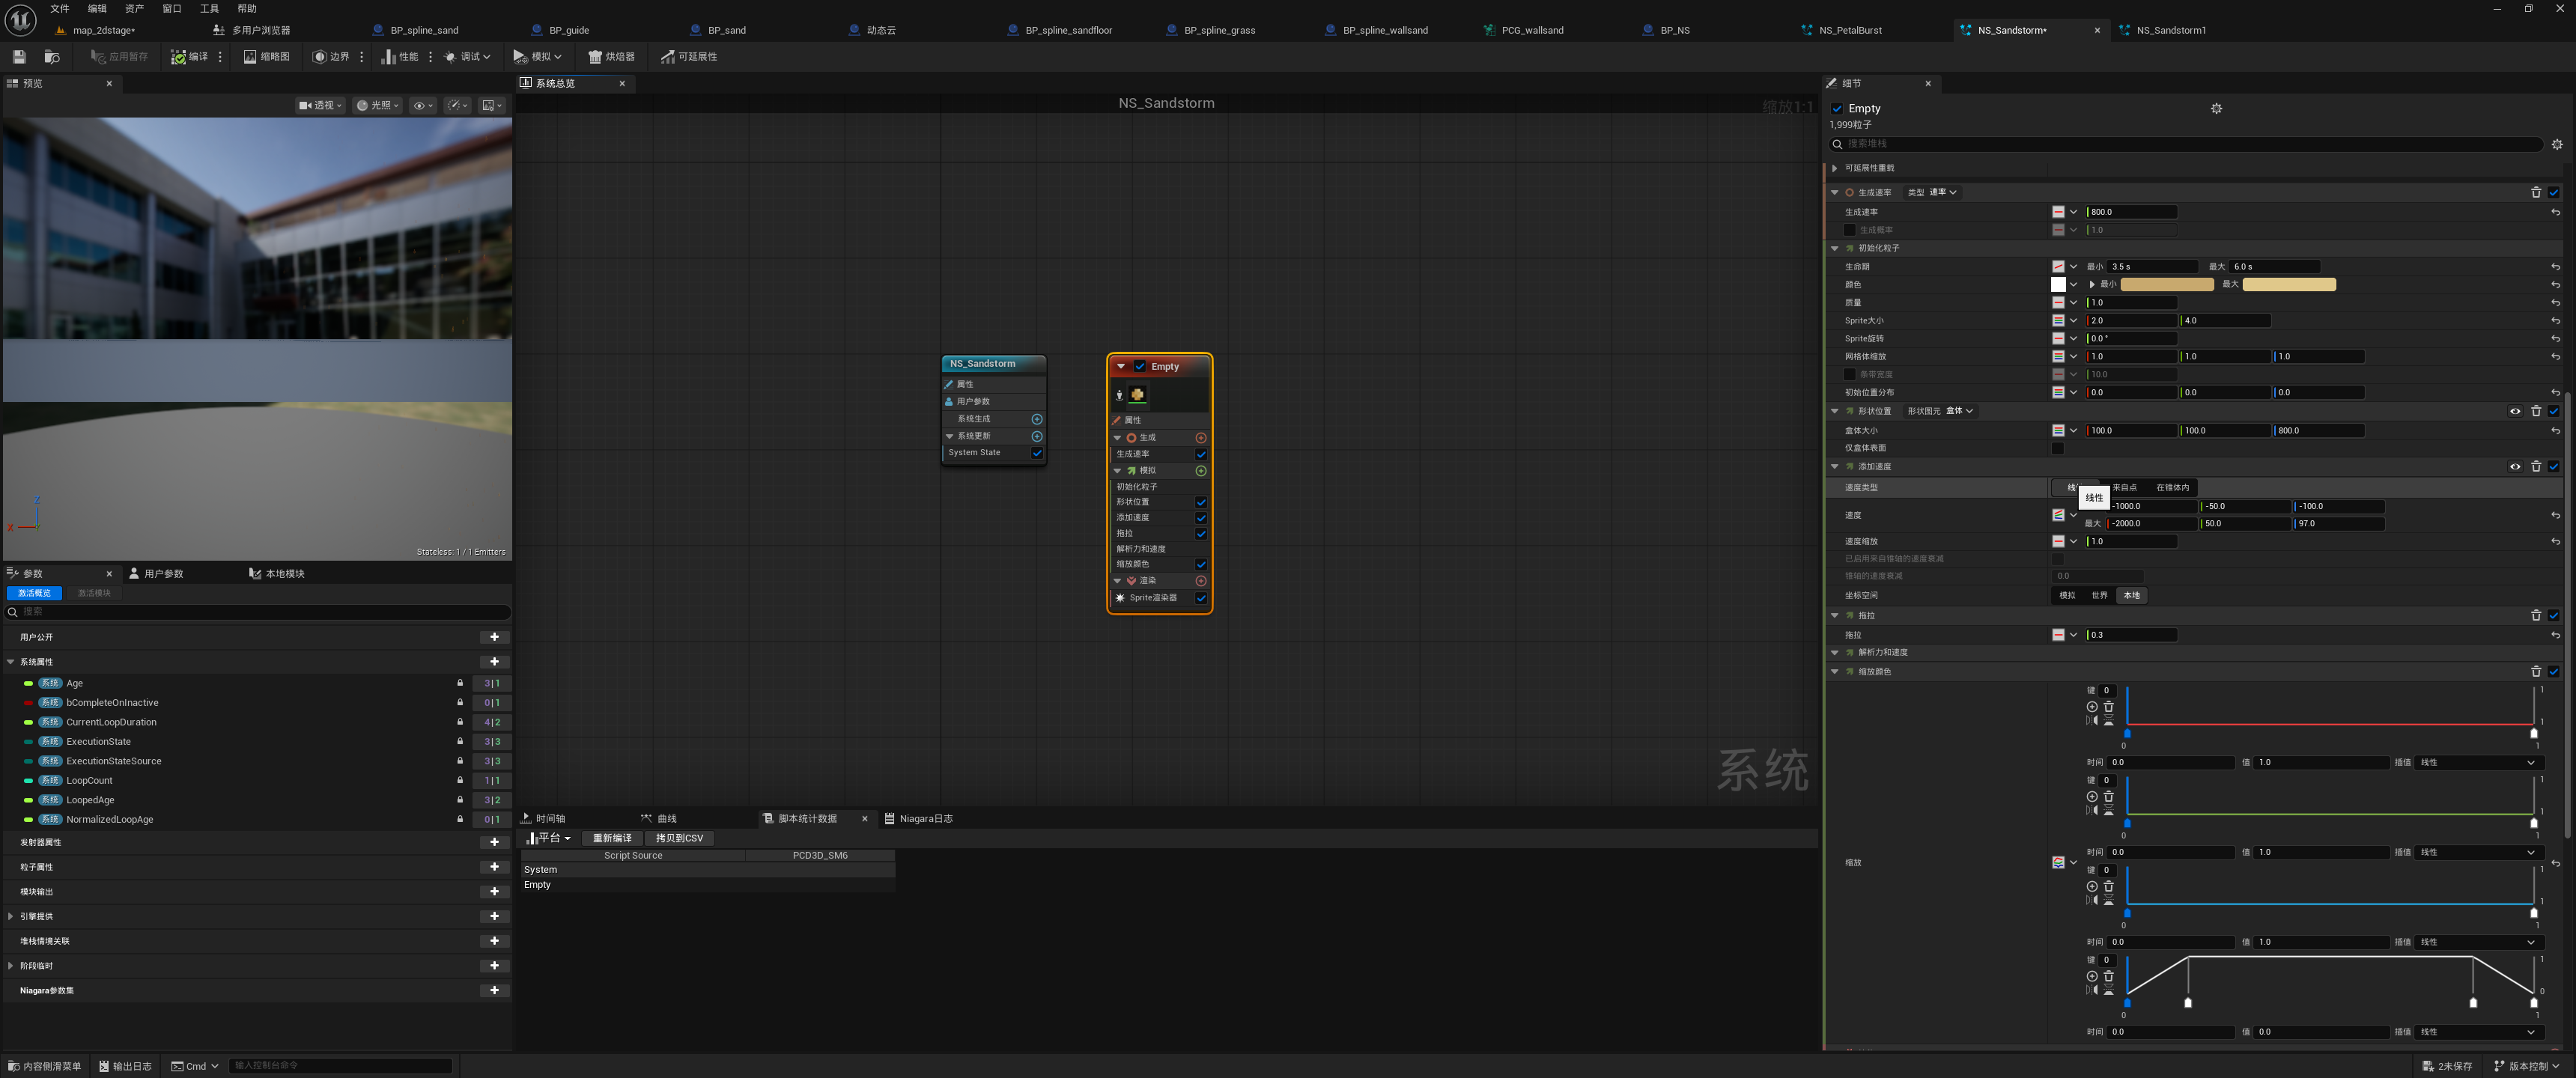Image resolution: width=2576 pixels, height=1078 pixels.
Task: Delete the 添加速度 module with trash icon
Action: point(2535,467)
